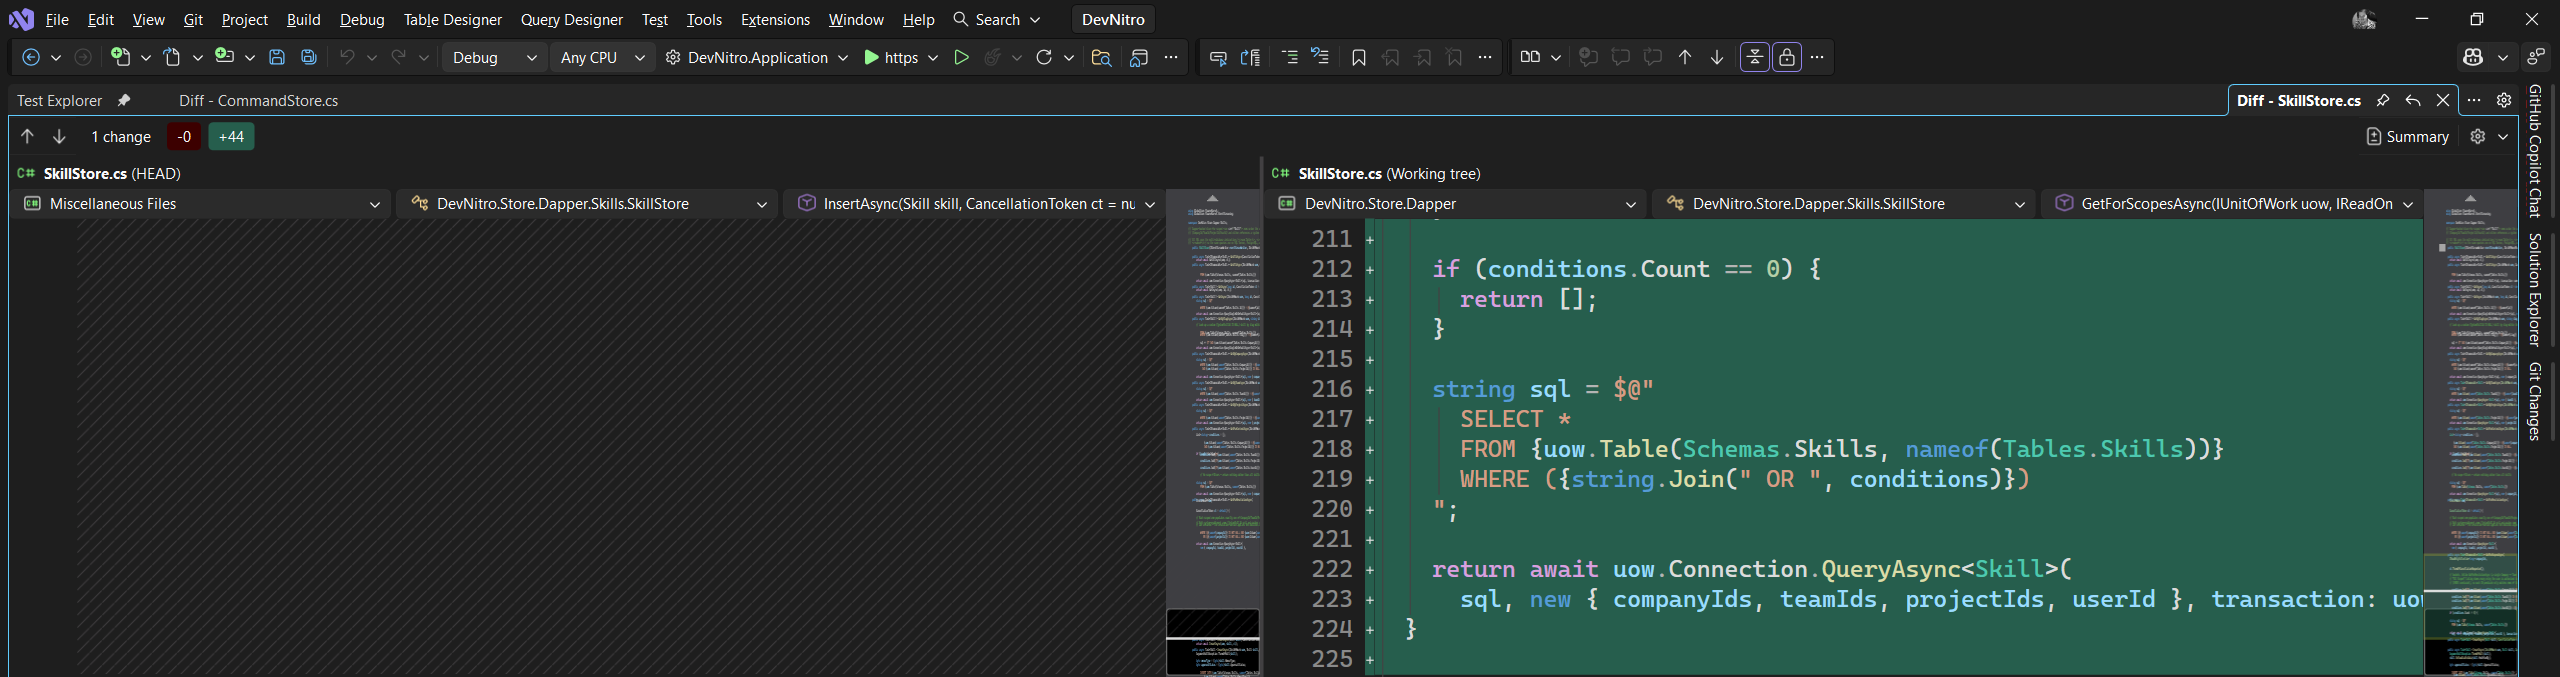Open the Debug configuration dropdown
Image resolution: width=2560 pixels, height=677 pixels.
[x=494, y=58]
